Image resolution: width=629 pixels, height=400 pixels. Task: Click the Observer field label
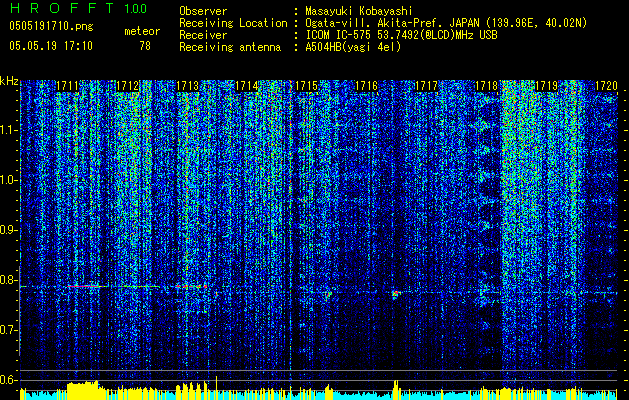(x=203, y=11)
